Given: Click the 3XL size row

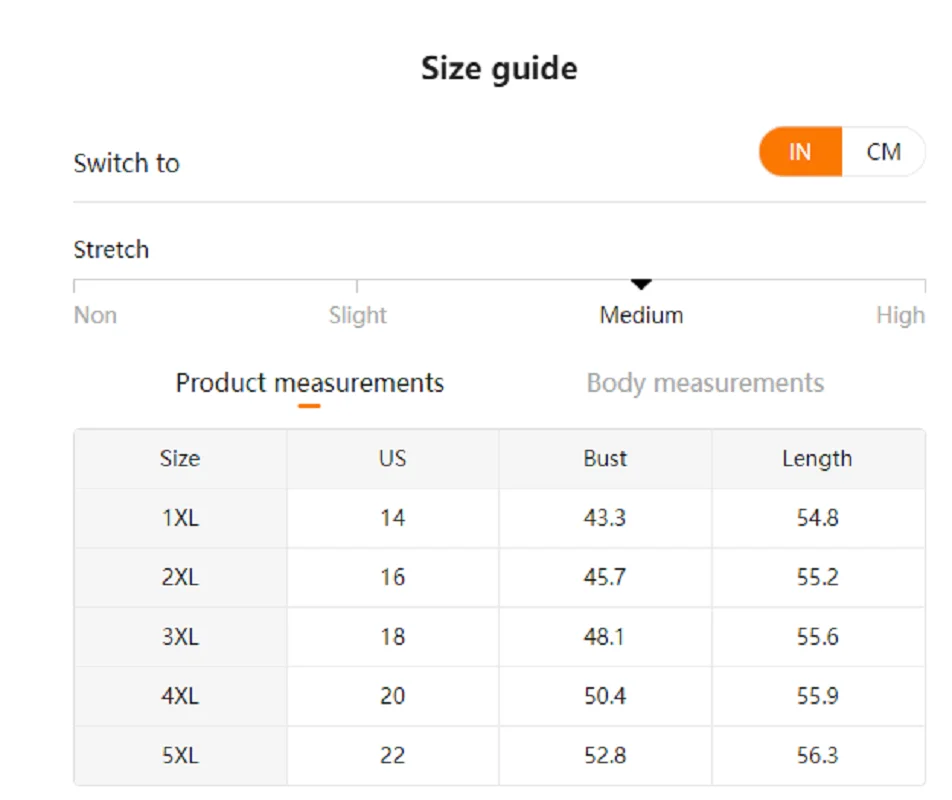Looking at the screenshot, I should 180,637.
